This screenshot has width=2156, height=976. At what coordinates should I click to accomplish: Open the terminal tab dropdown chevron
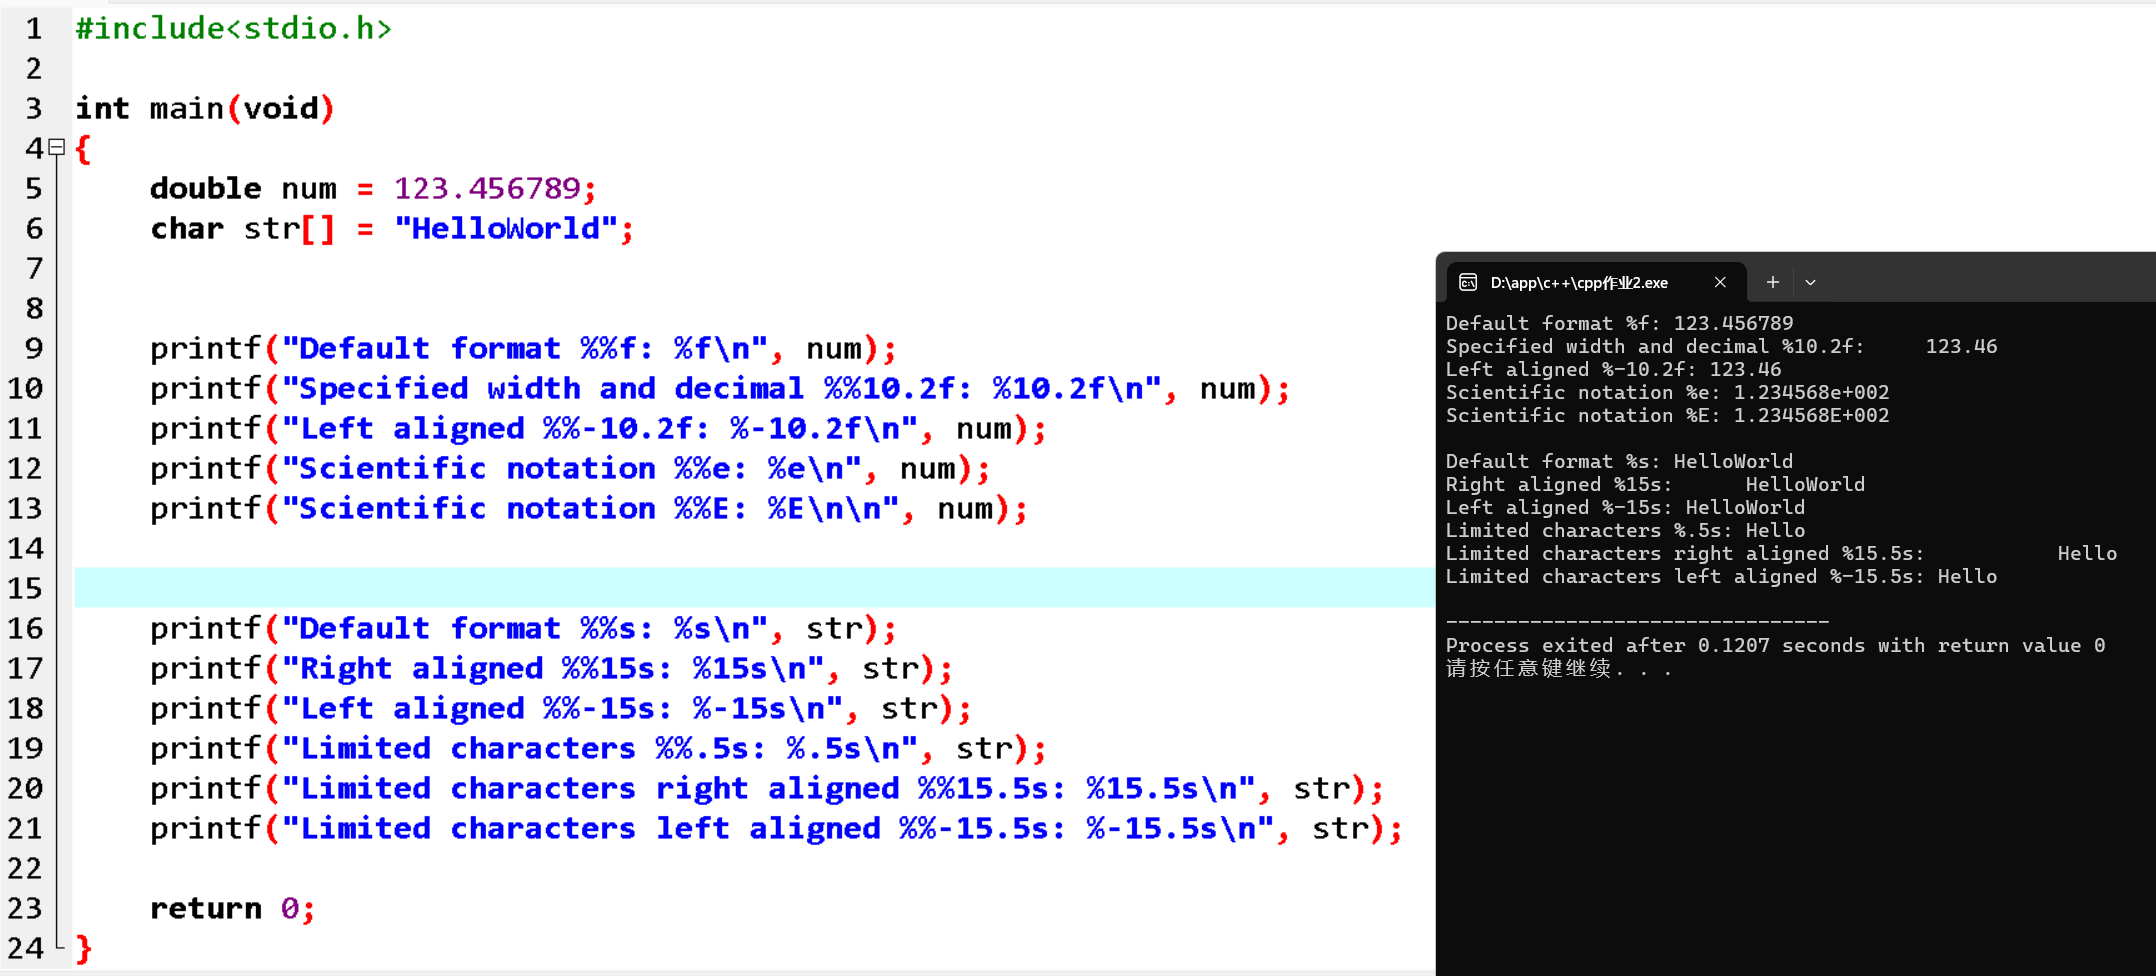click(x=1810, y=283)
